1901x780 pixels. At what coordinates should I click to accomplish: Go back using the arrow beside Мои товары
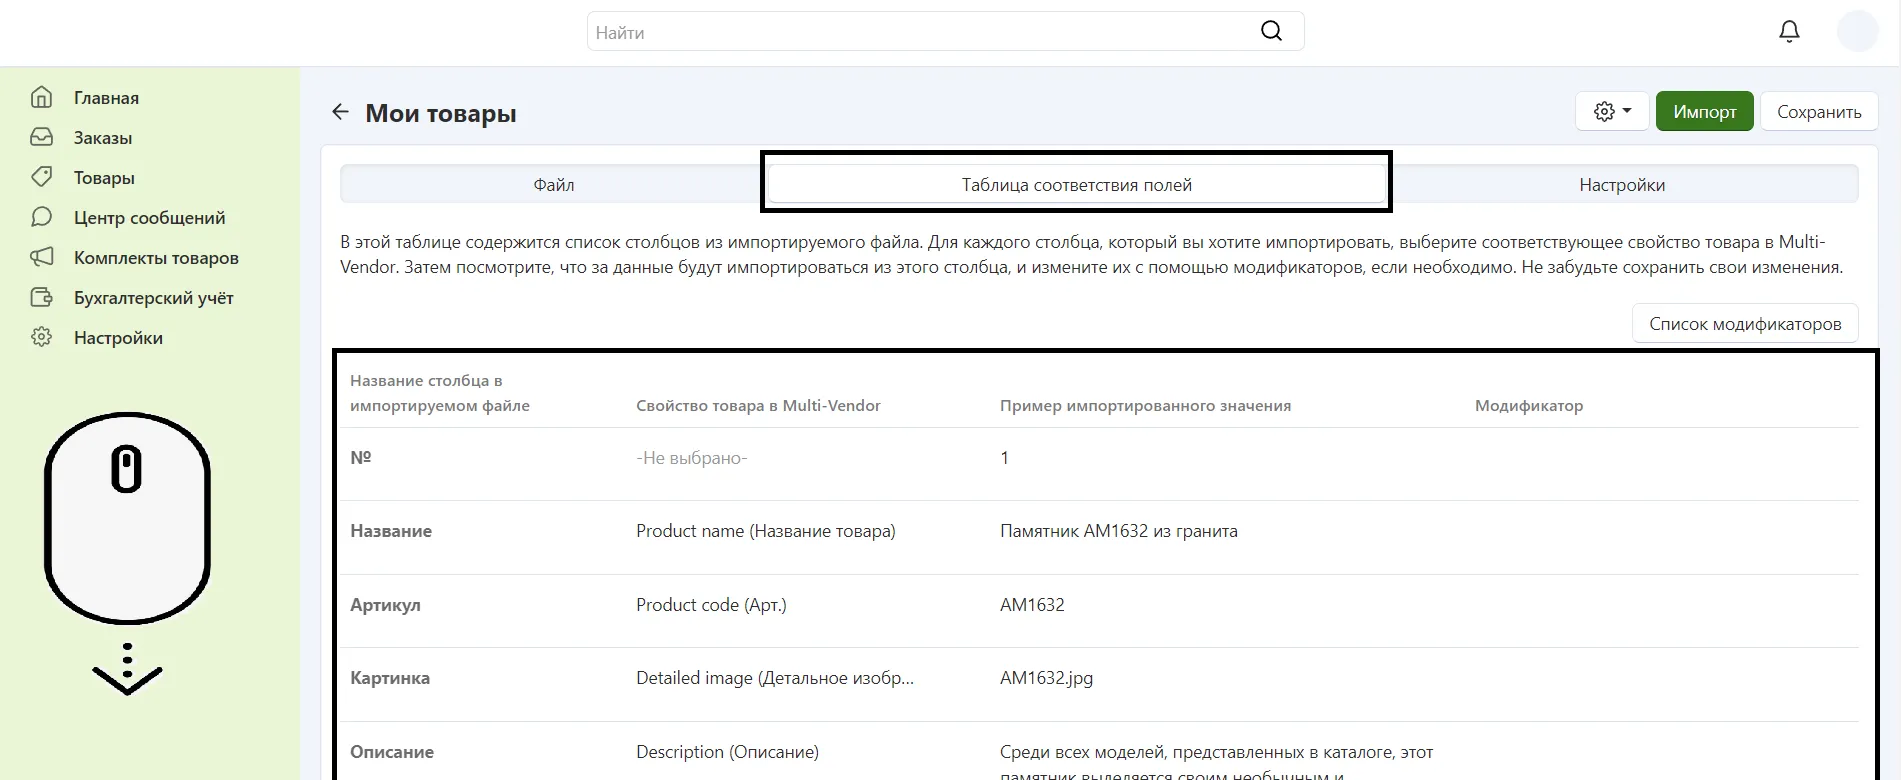(x=340, y=112)
